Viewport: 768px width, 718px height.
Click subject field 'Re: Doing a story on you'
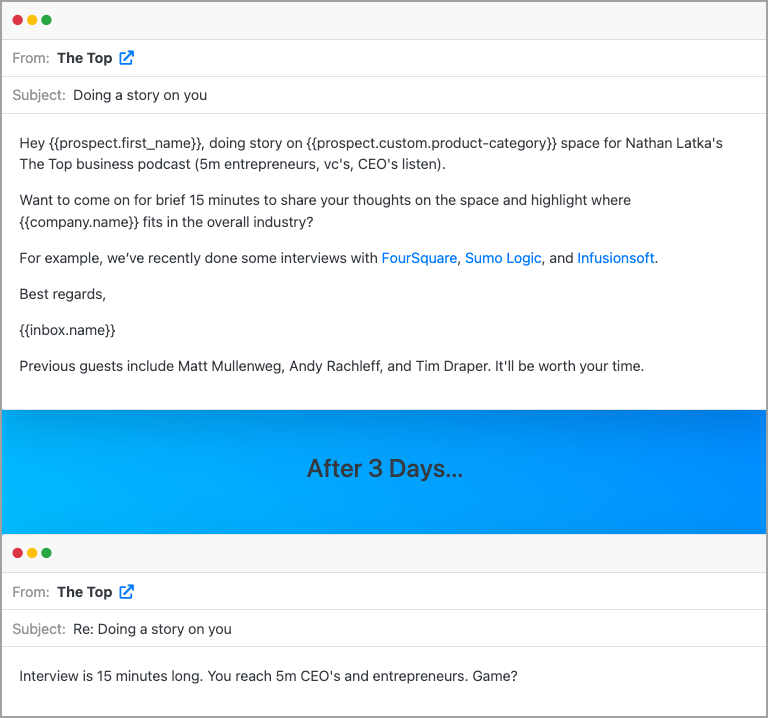pyautogui.click(x=152, y=629)
